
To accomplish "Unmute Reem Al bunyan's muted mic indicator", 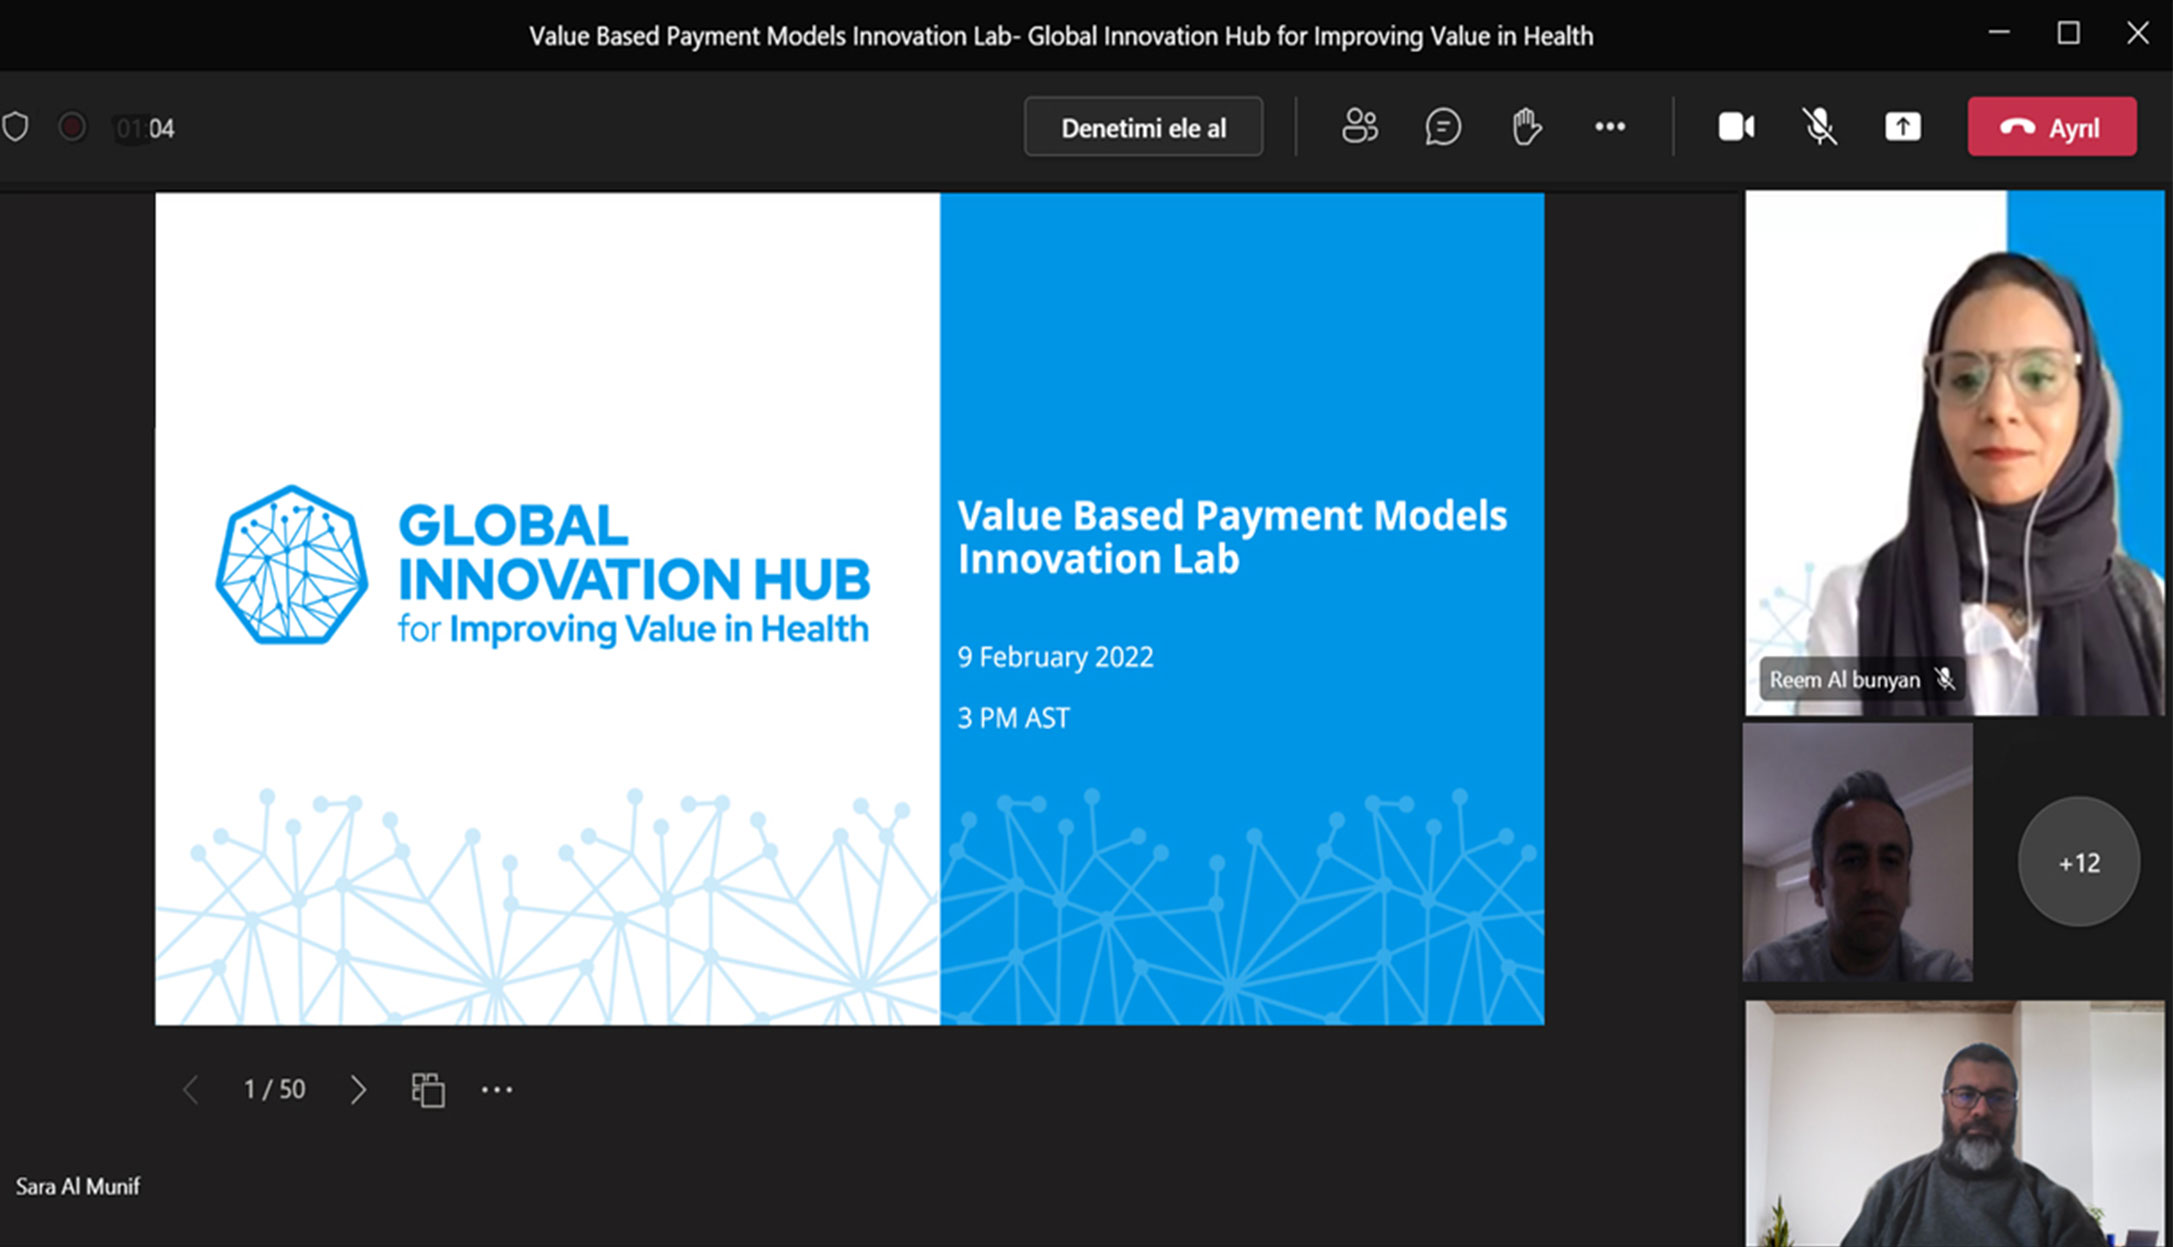I will pyautogui.click(x=1945, y=680).
